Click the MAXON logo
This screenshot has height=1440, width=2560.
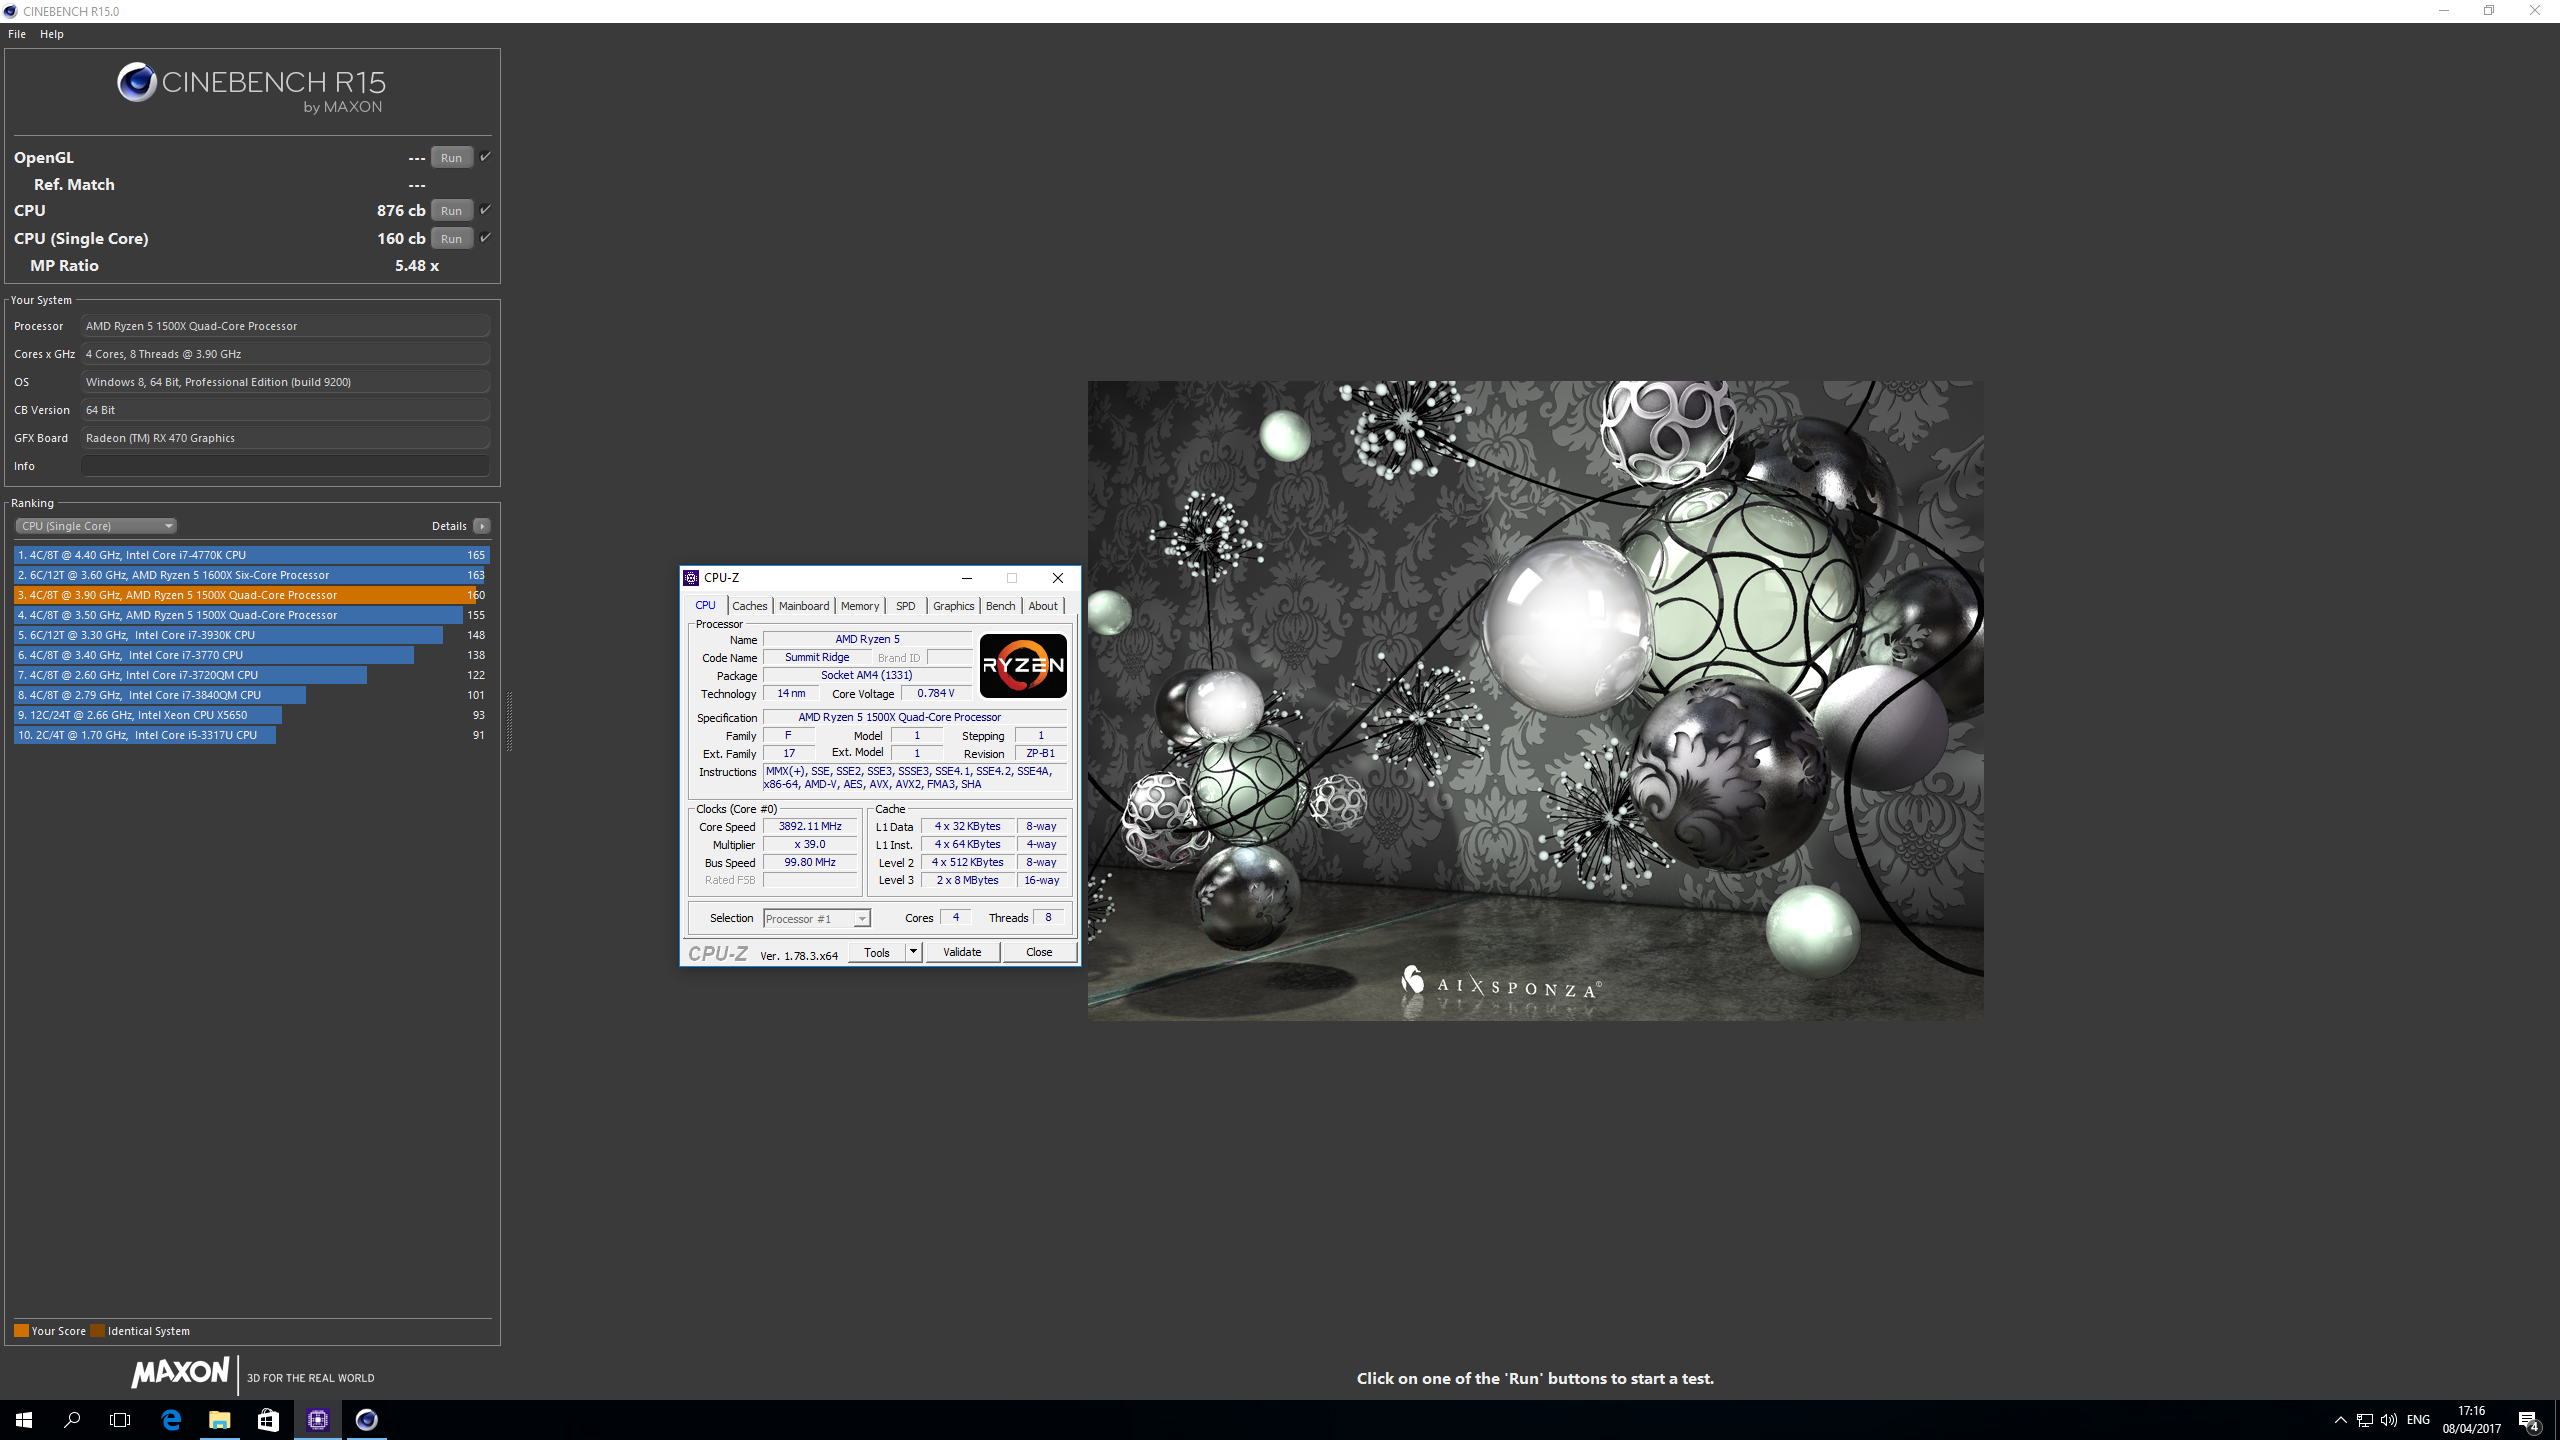[181, 1373]
